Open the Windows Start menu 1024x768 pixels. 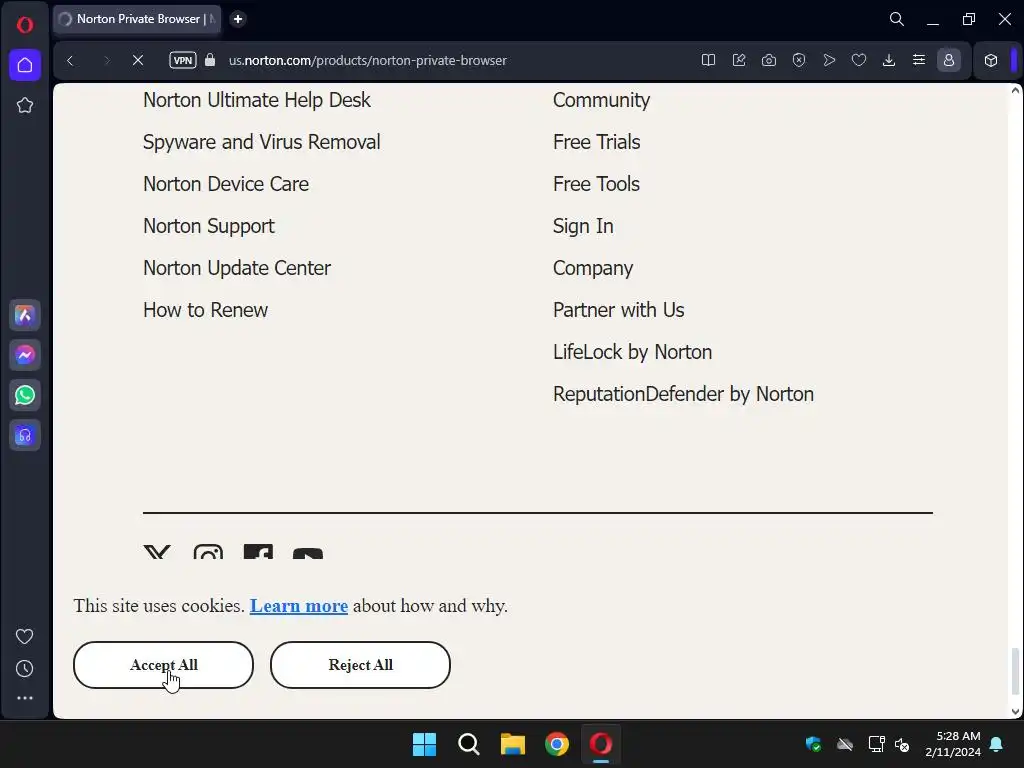tap(424, 744)
